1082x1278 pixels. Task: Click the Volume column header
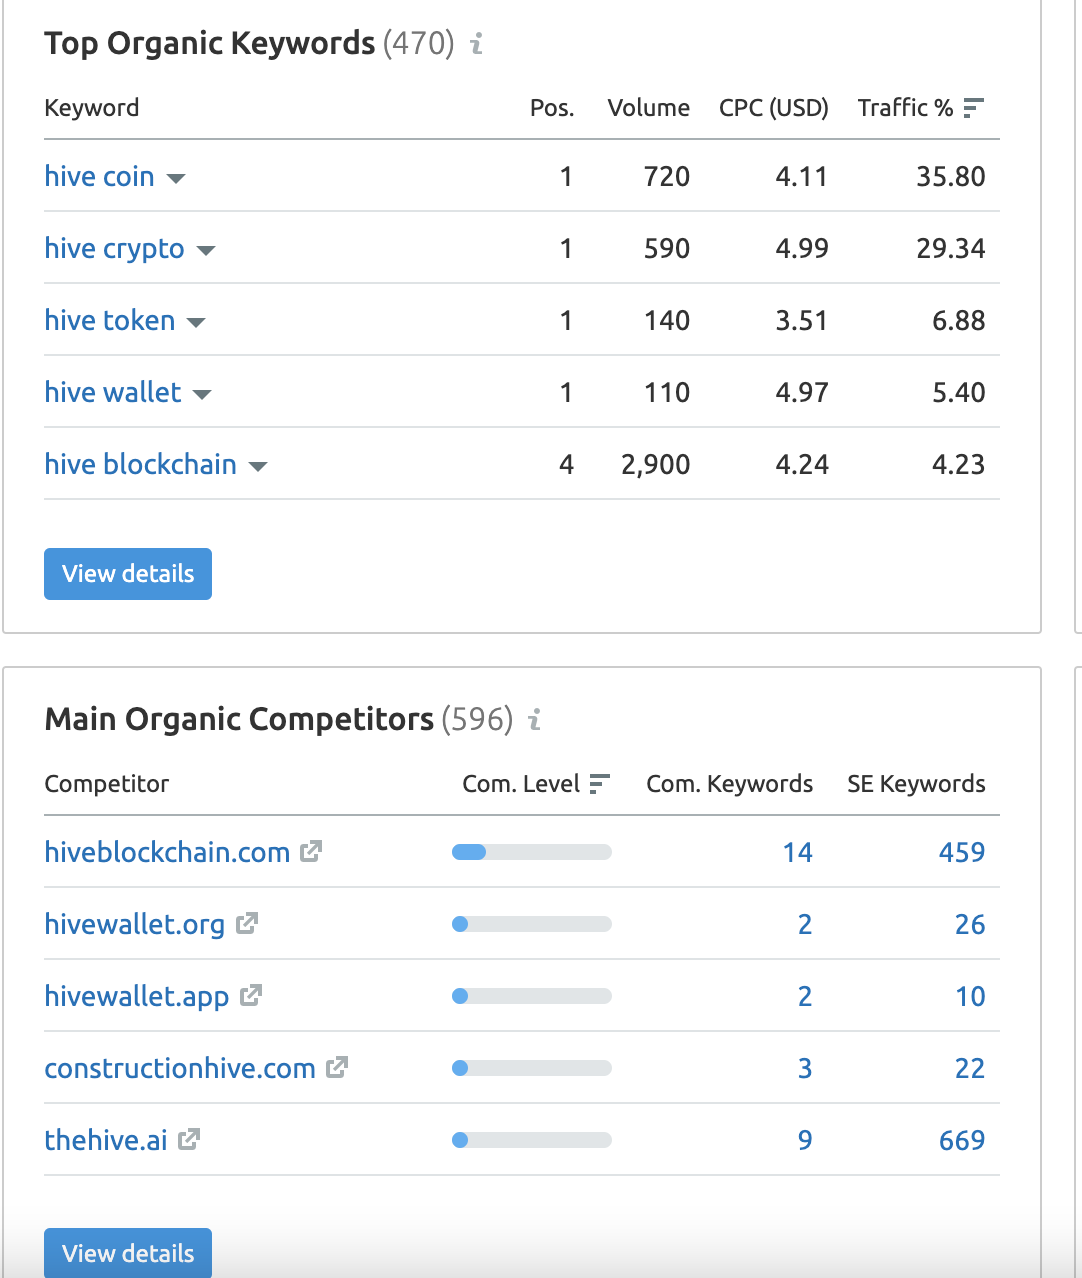tap(649, 108)
